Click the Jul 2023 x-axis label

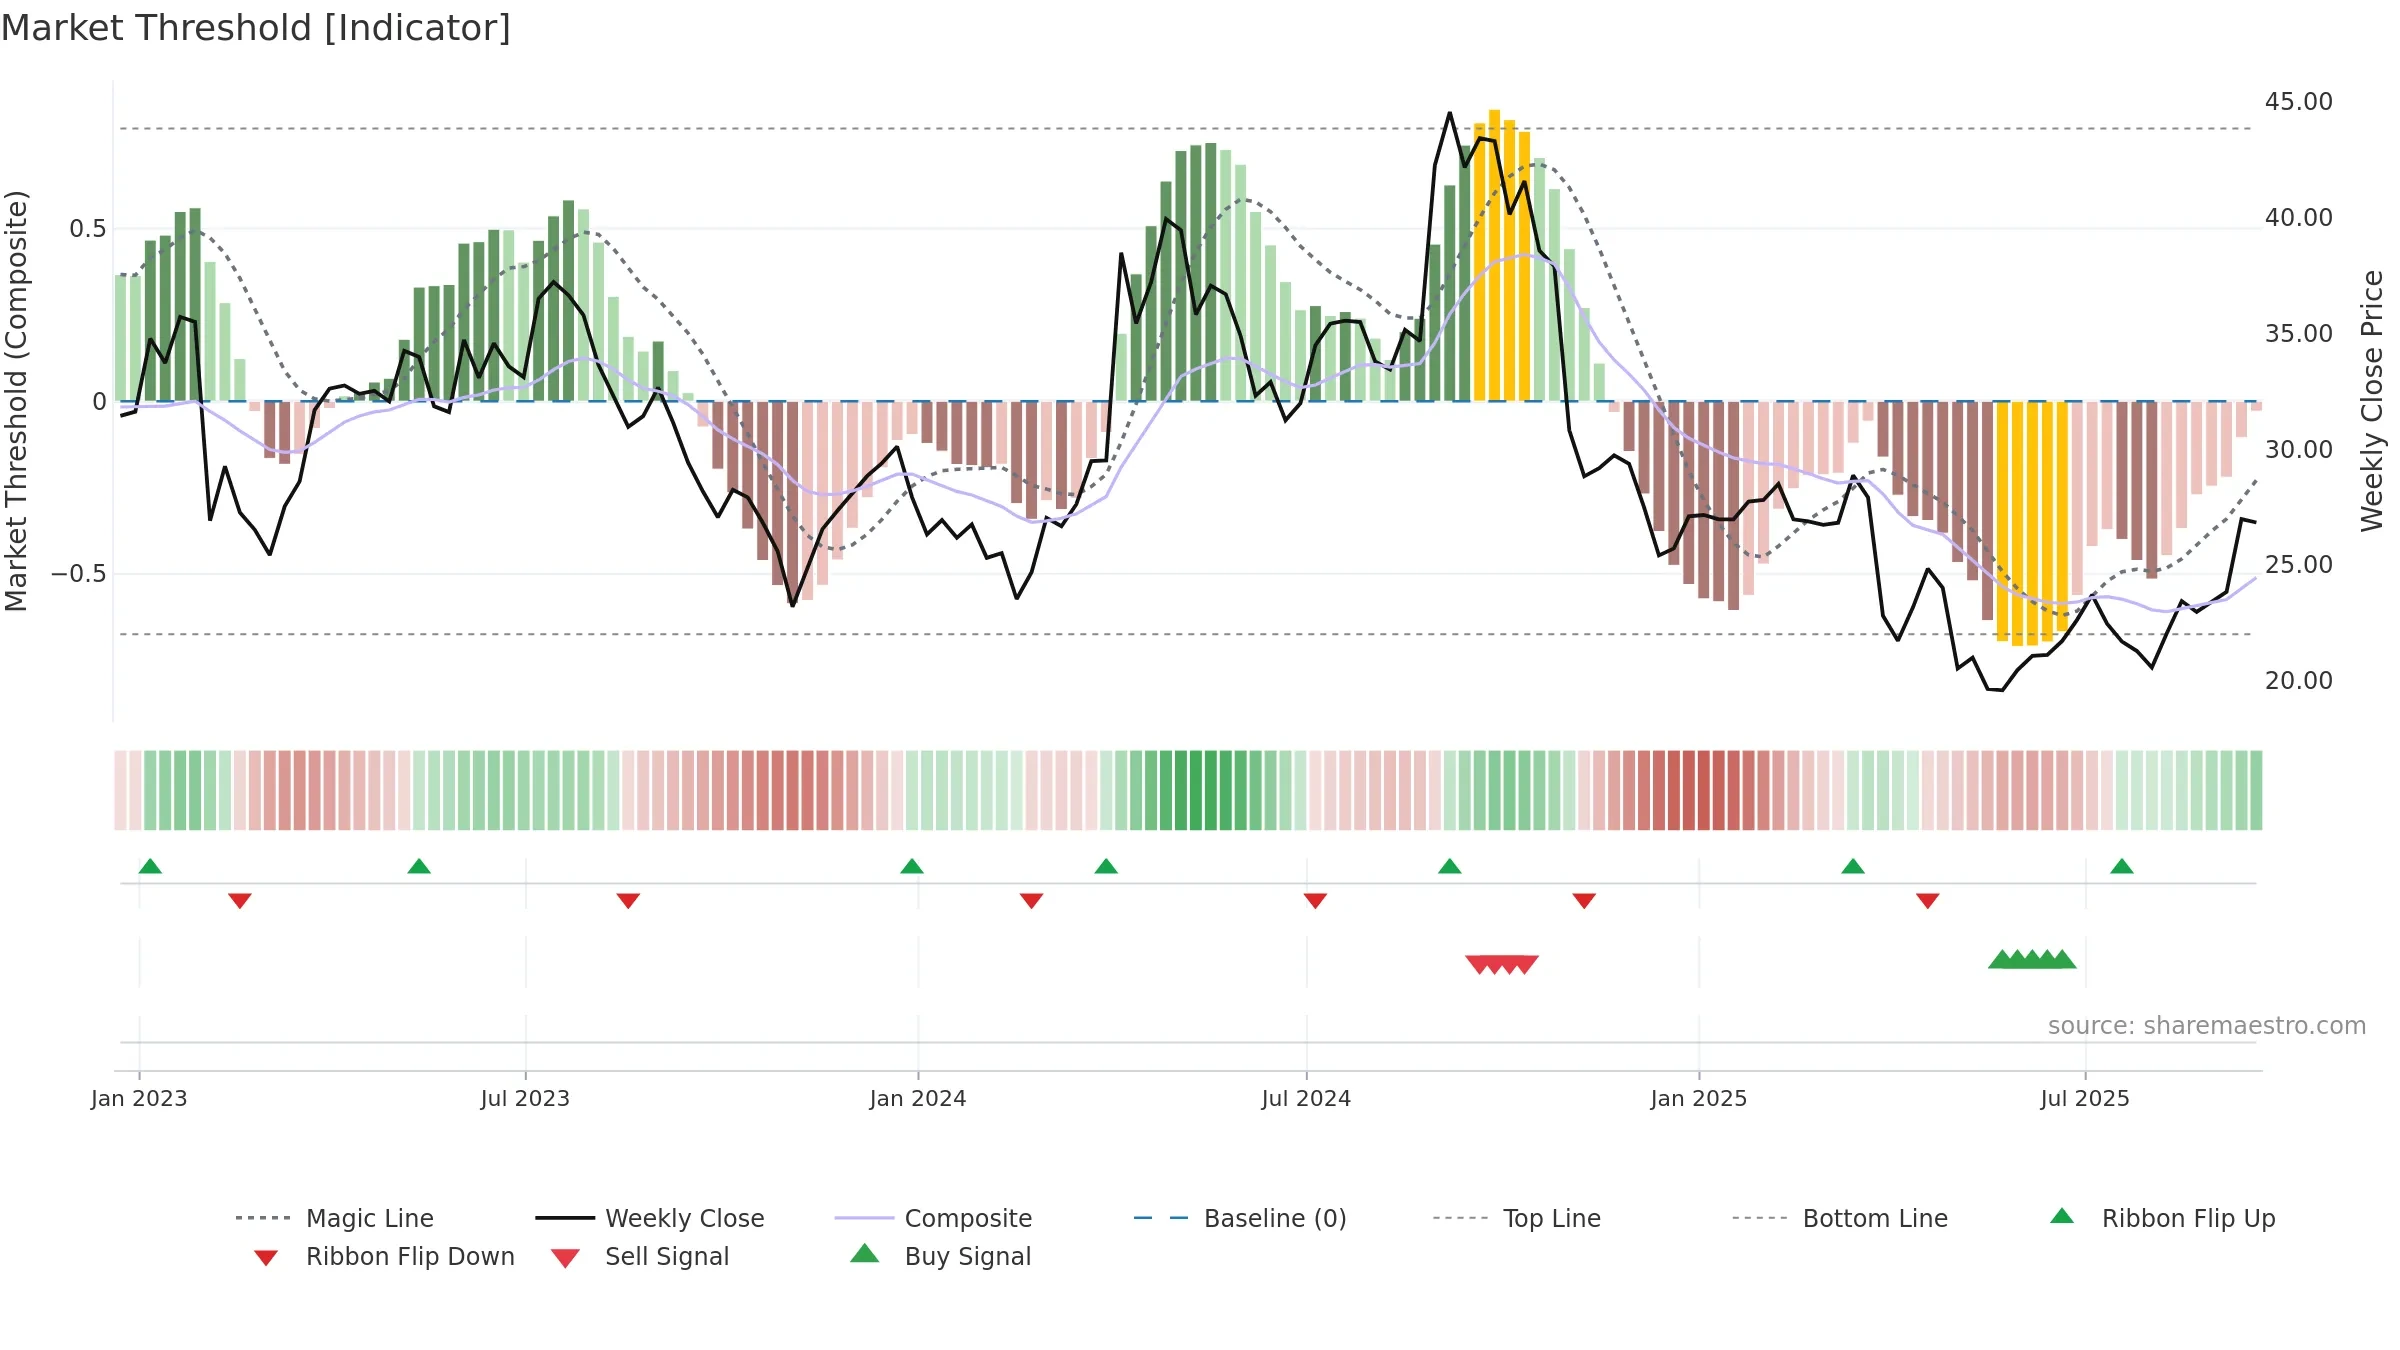point(525,1098)
